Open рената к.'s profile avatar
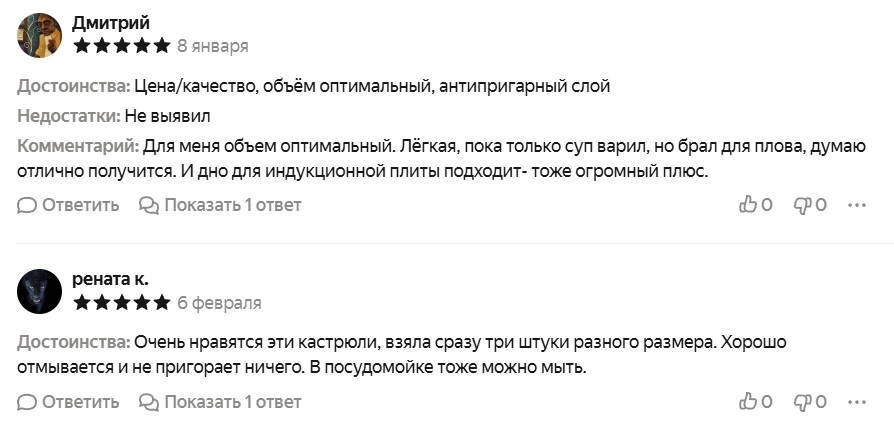Screen dimensions: 894x434 pos(40,292)
